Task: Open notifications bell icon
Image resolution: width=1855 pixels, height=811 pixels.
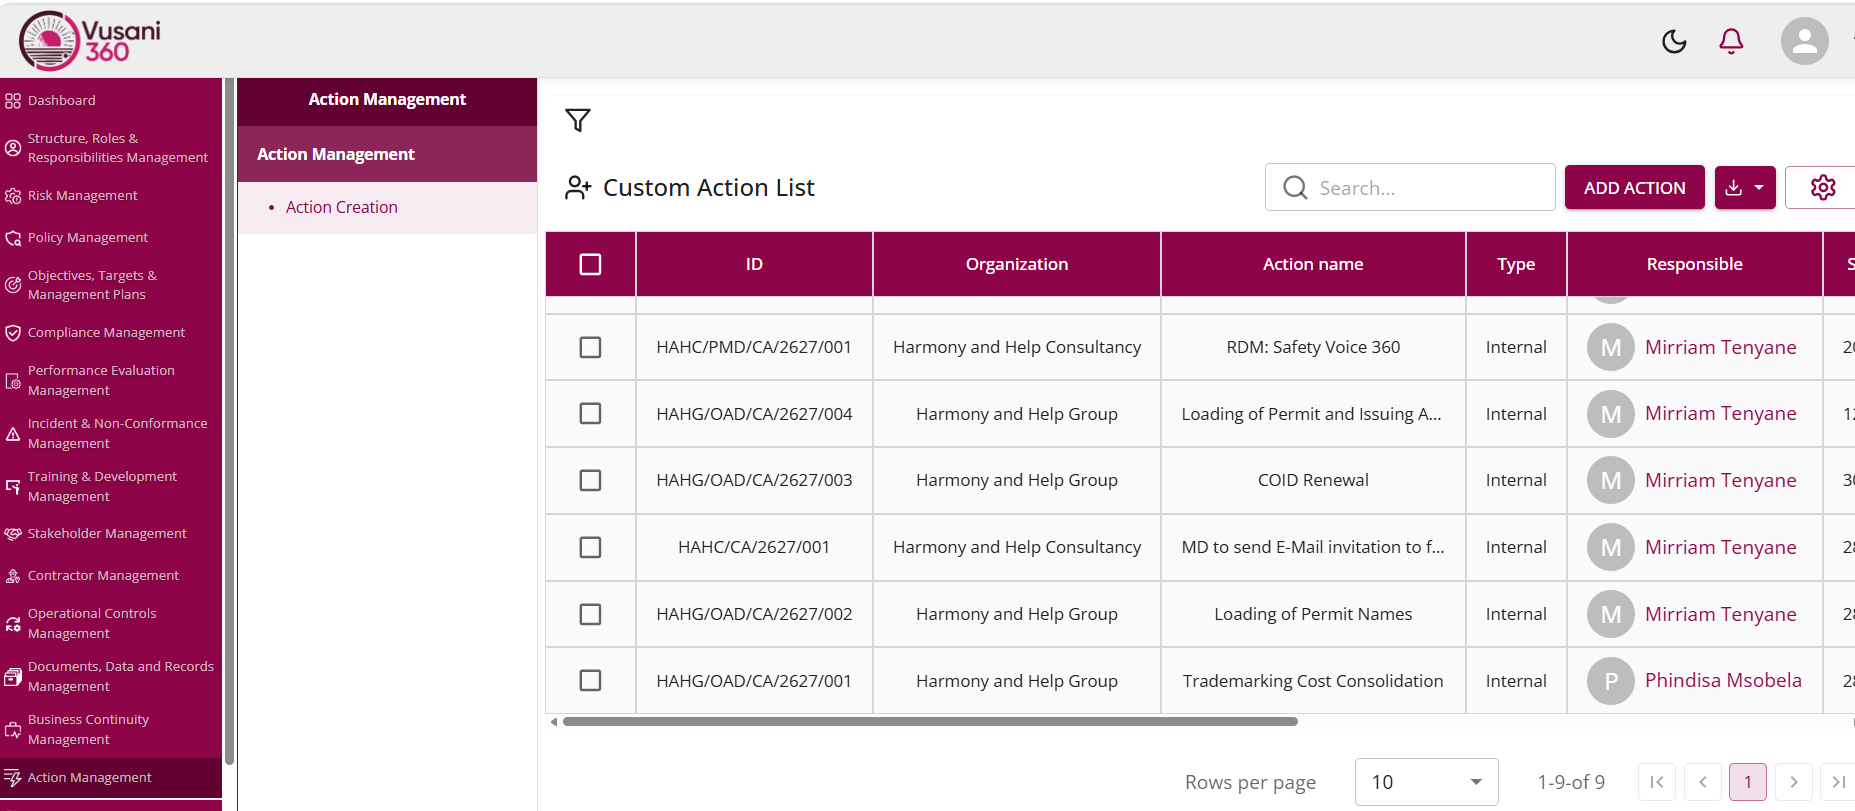Action: click(x=1731, y=41)
